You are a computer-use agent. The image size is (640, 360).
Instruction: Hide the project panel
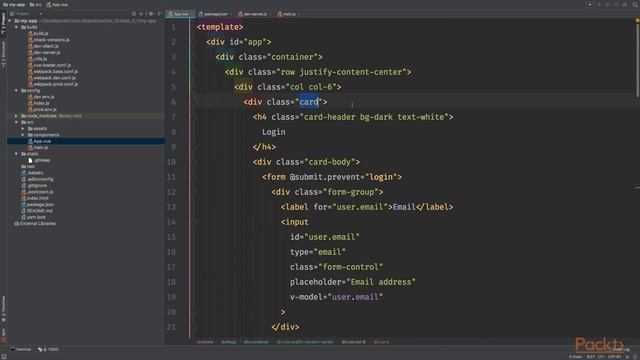pos(159,14)
